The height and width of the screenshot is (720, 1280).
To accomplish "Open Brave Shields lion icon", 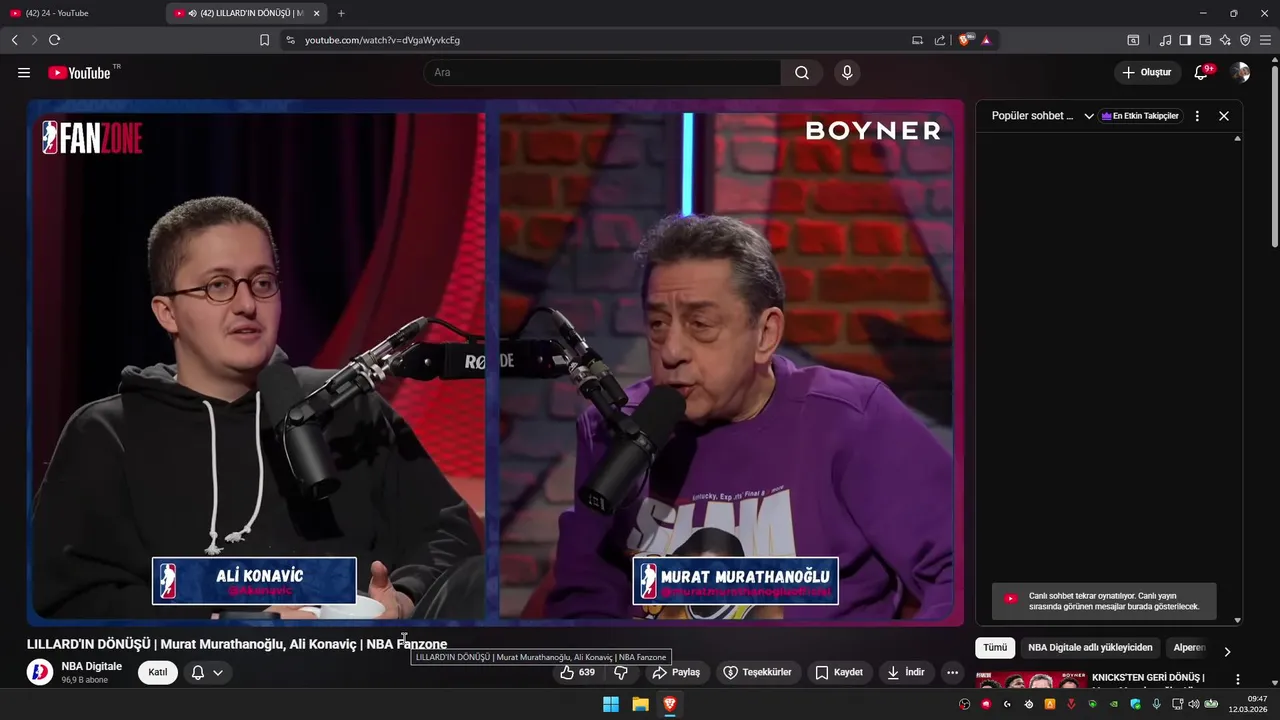I will [965, 40].
